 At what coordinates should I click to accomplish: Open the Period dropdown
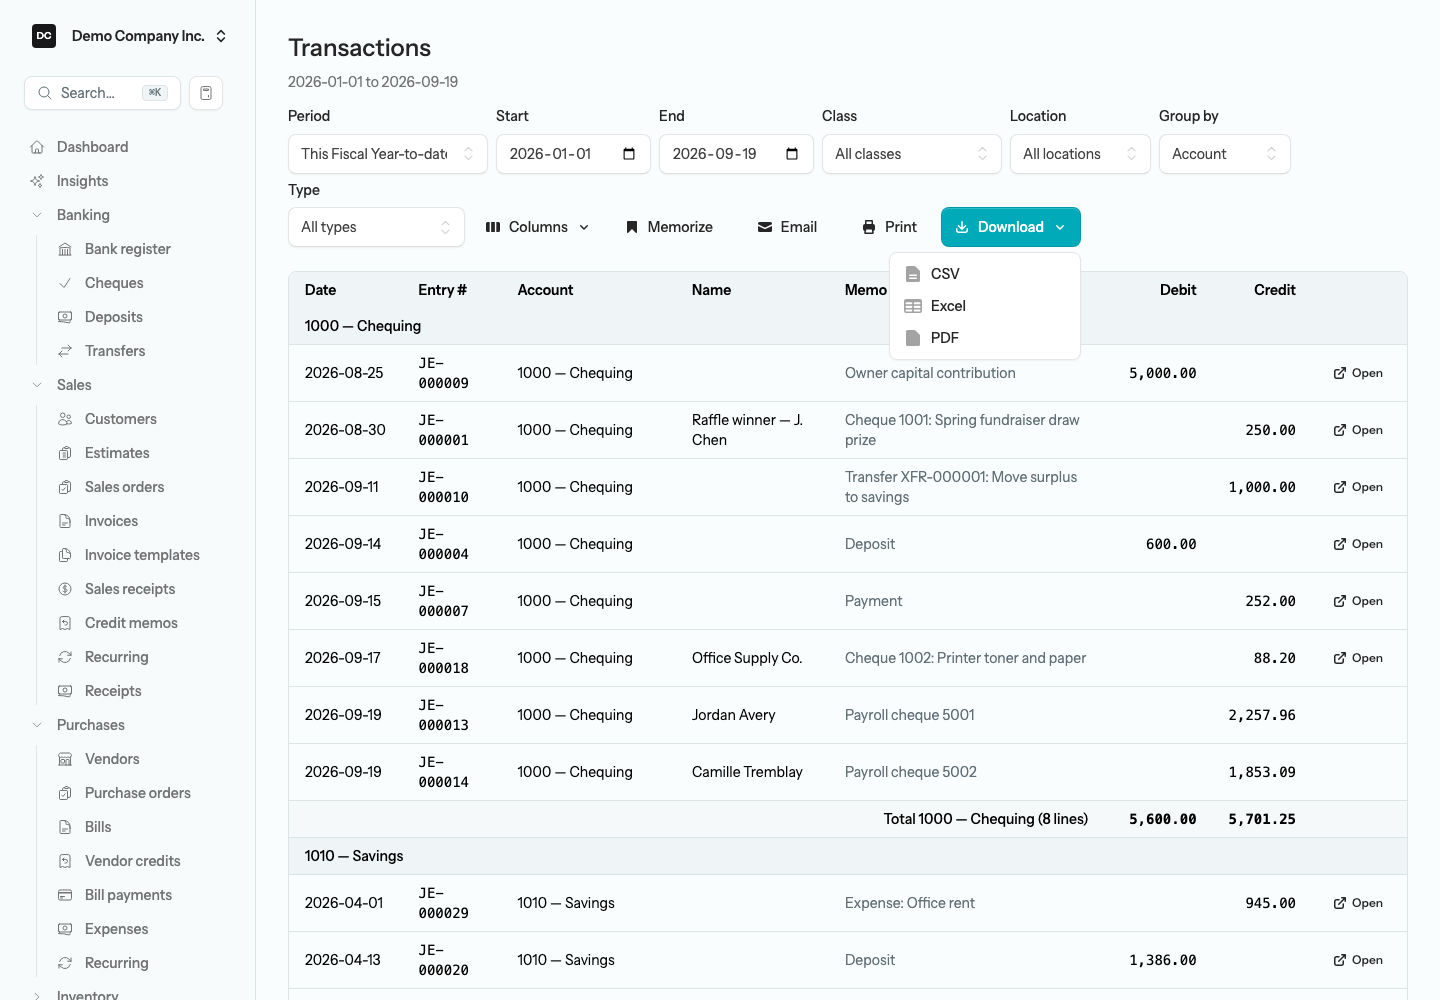click(388, 154)
